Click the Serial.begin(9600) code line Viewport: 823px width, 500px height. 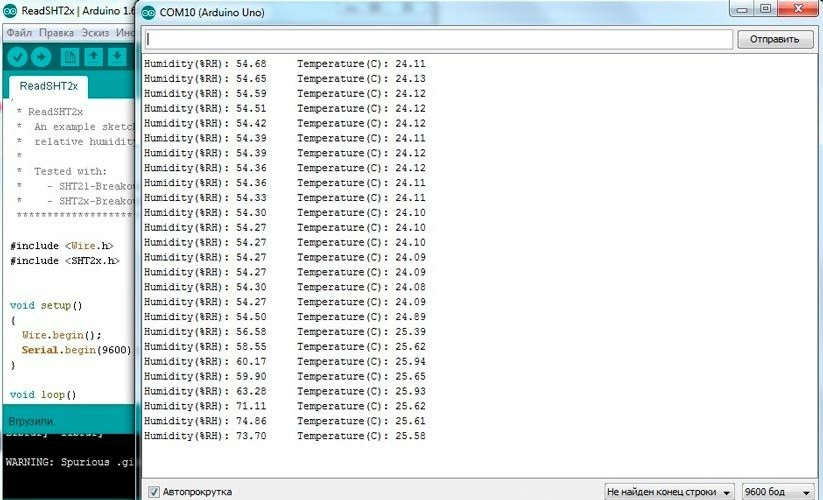tap(75, 350)
